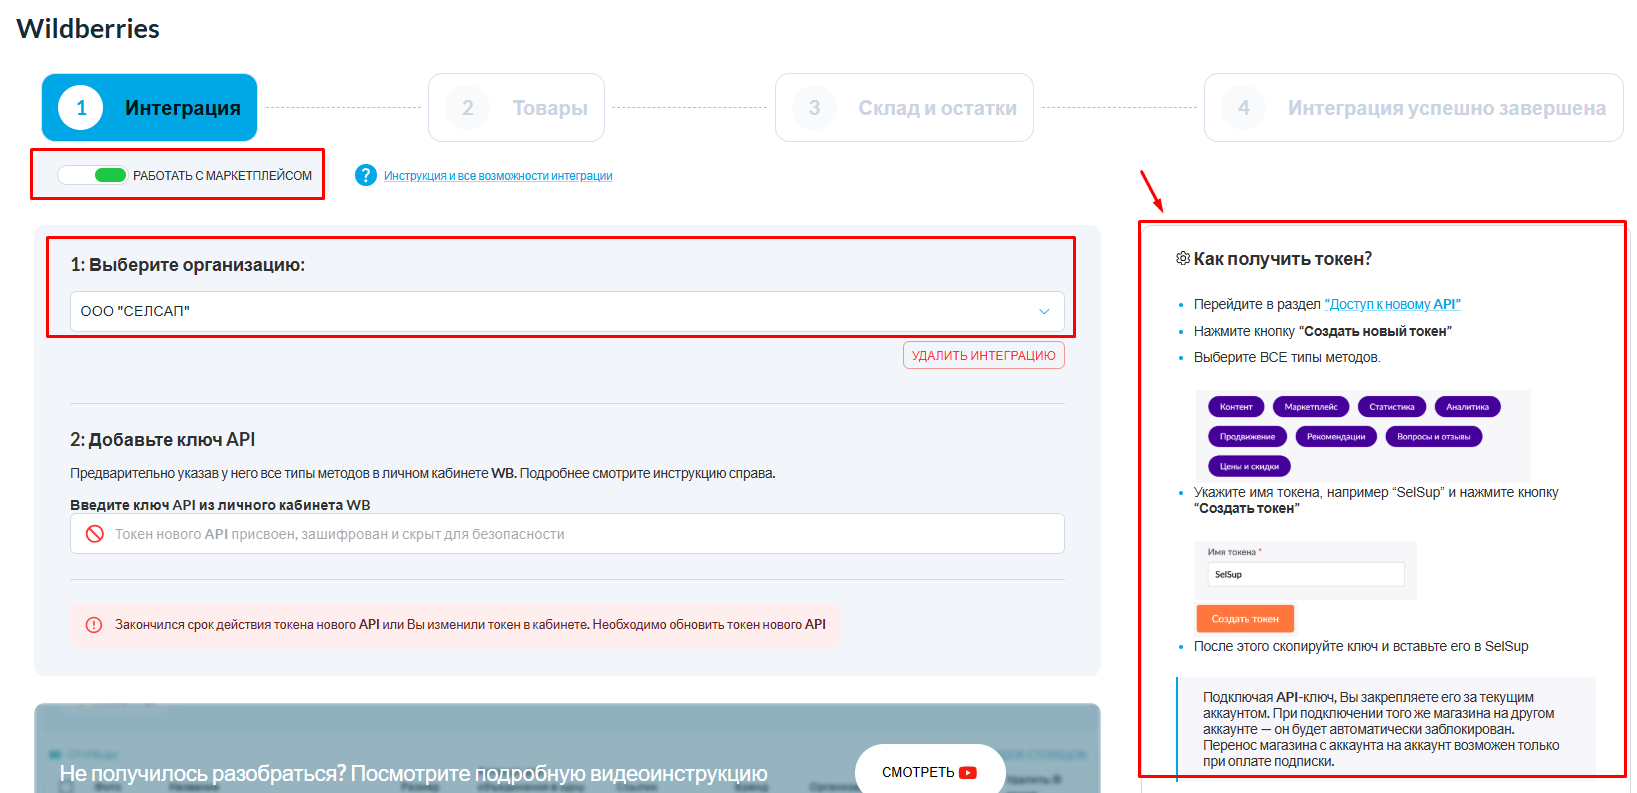The image size is (1637, 793).
Task: Click «Нажмите кнопку Создать новый токен» instruction
Action: click(1323, 331)
